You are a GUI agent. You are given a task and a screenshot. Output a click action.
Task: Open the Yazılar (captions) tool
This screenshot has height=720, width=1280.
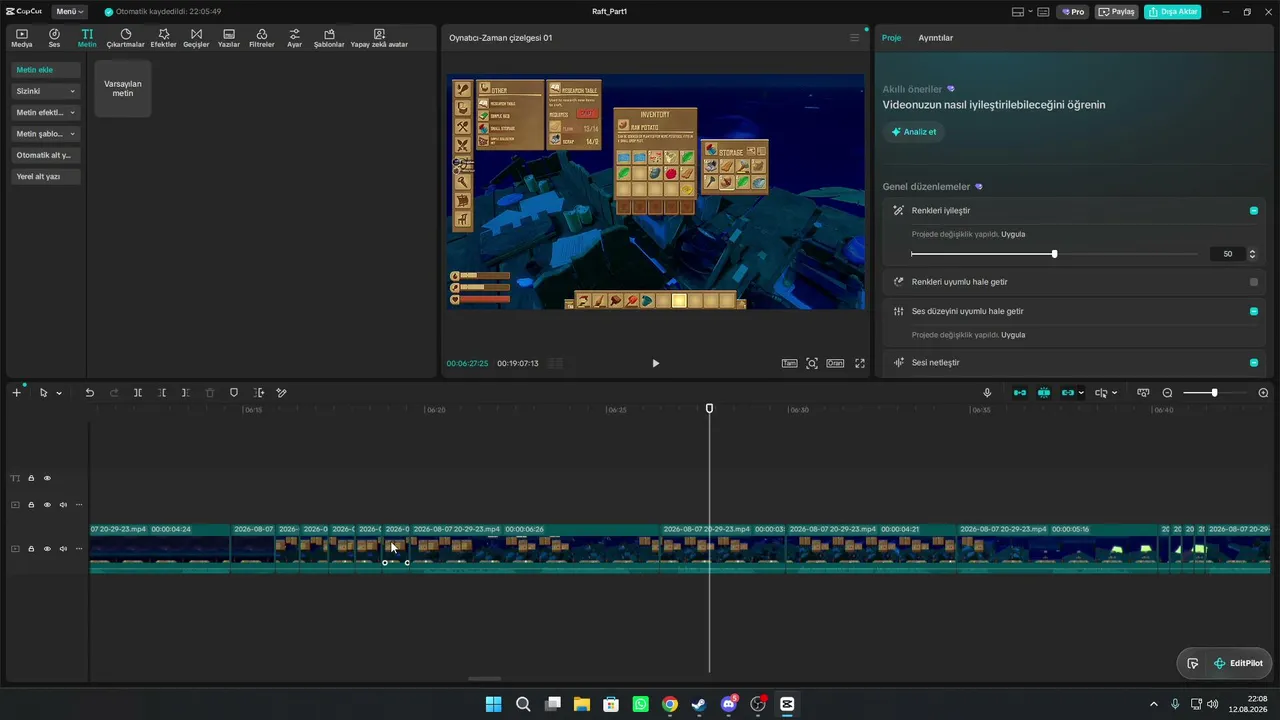tap(229, 38)
